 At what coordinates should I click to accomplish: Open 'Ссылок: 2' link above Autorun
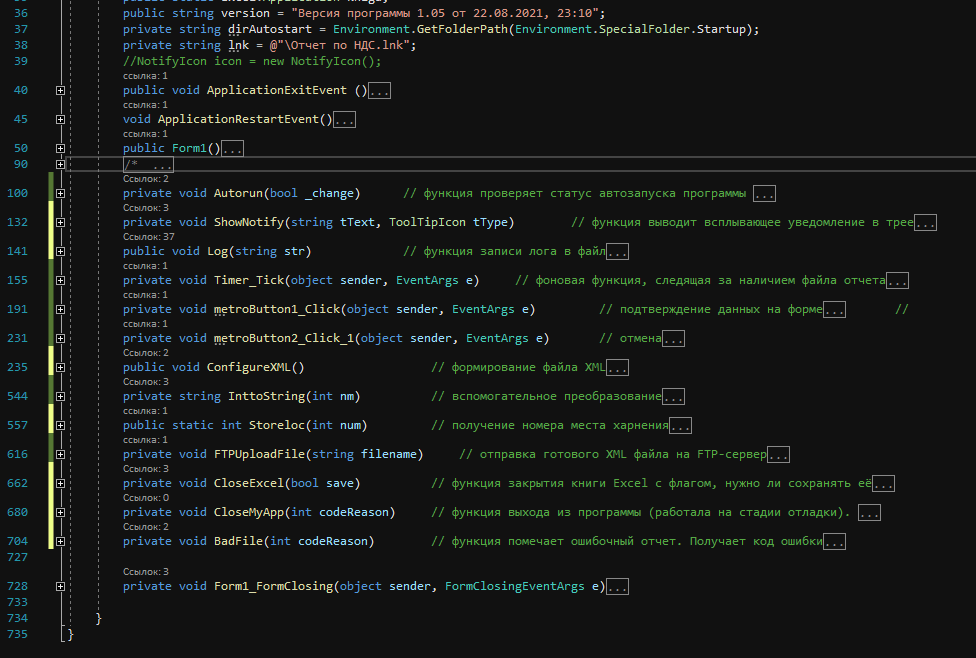[x=146, y=179]
